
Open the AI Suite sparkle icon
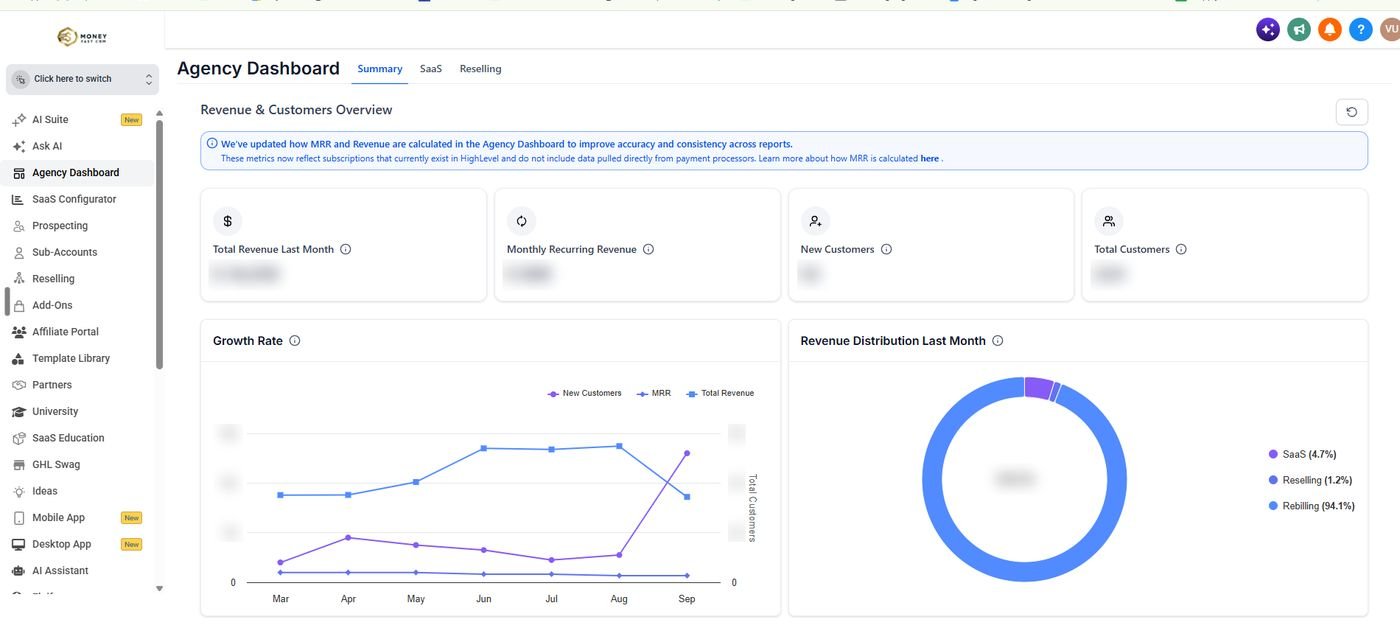click(x=19, y=120)
